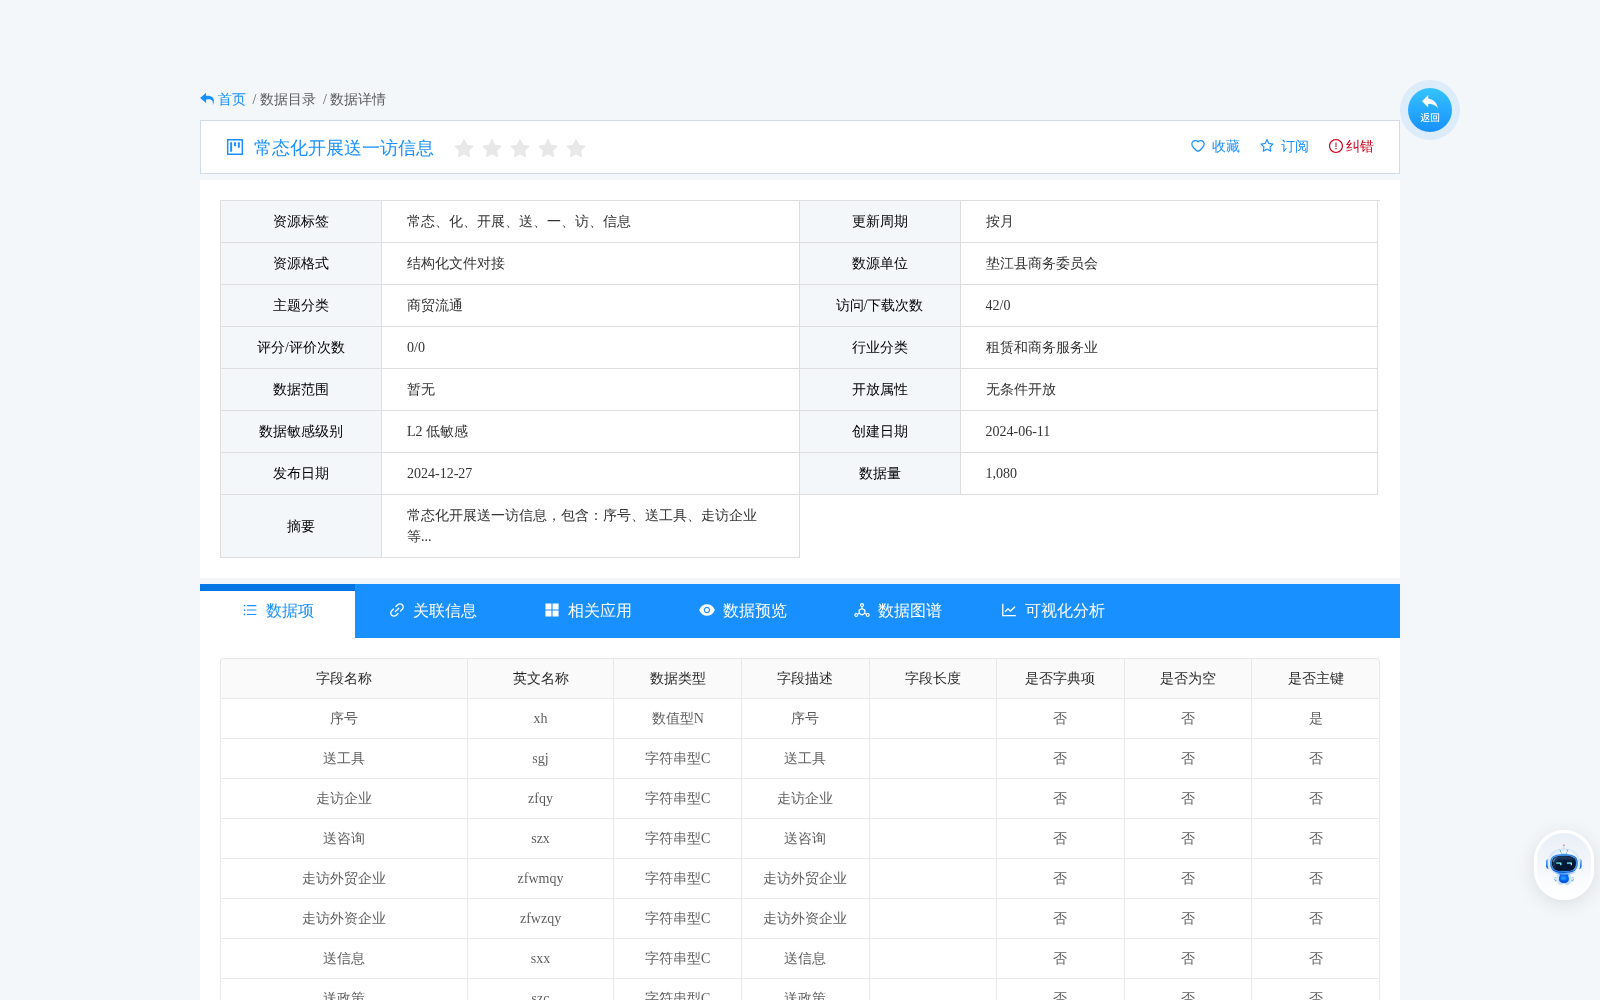This screenshot has width=1600, height=1000.
Task: Open the 数据图谱 tab
Action: 897,611
